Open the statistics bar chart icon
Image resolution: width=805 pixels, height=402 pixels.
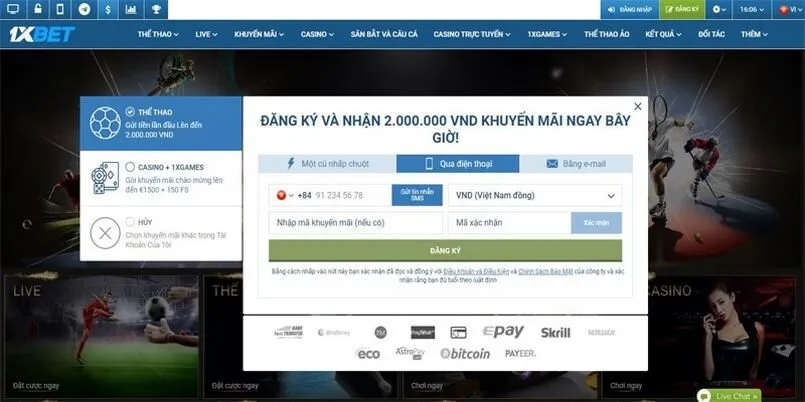(x=131, y=9)
